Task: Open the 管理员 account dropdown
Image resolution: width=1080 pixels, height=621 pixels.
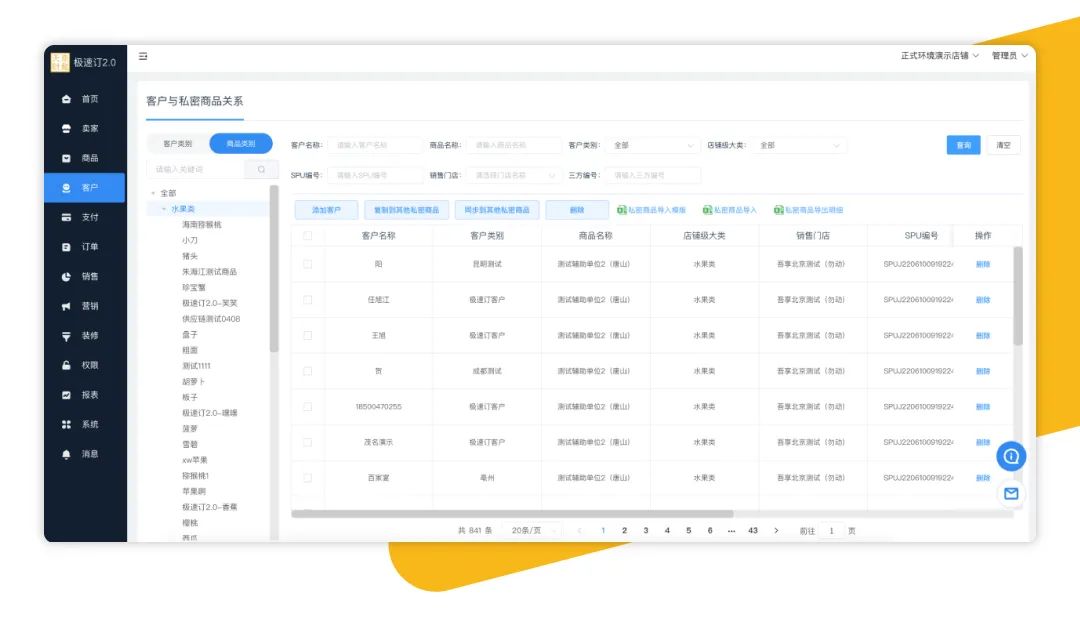Action: [1010, 56]
